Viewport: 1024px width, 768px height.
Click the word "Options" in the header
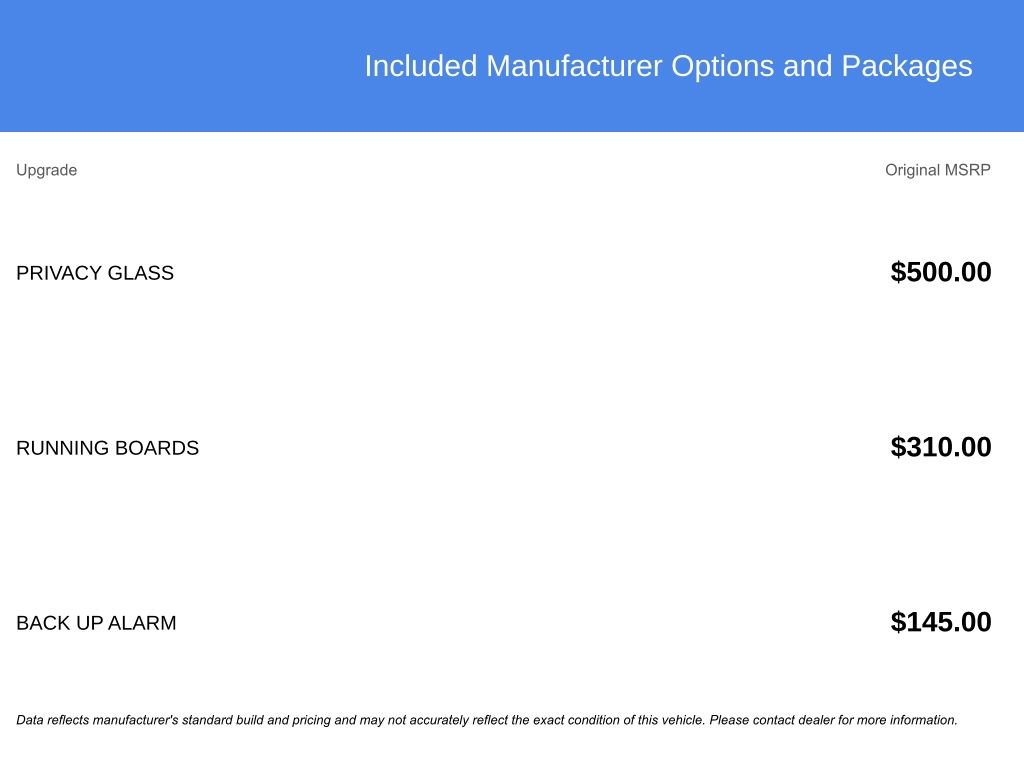(722, 66)
